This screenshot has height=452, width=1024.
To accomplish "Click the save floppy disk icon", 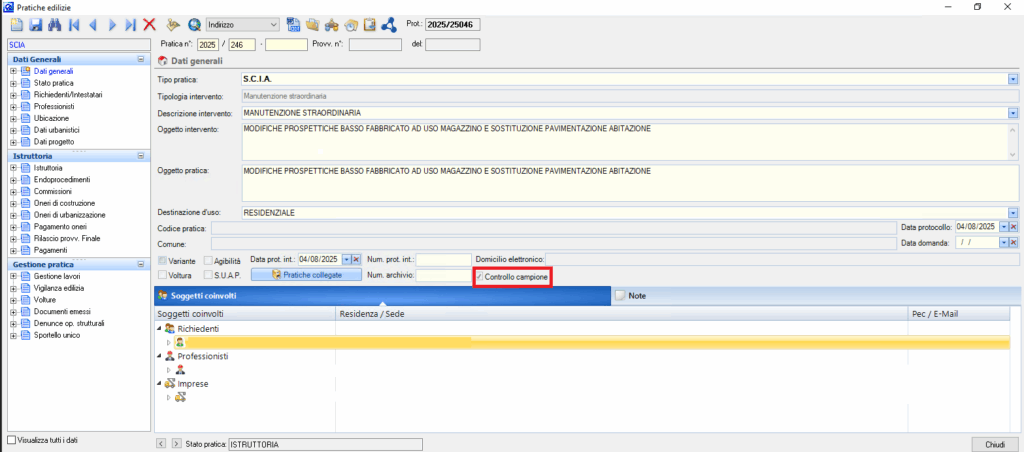I will 34,24.
